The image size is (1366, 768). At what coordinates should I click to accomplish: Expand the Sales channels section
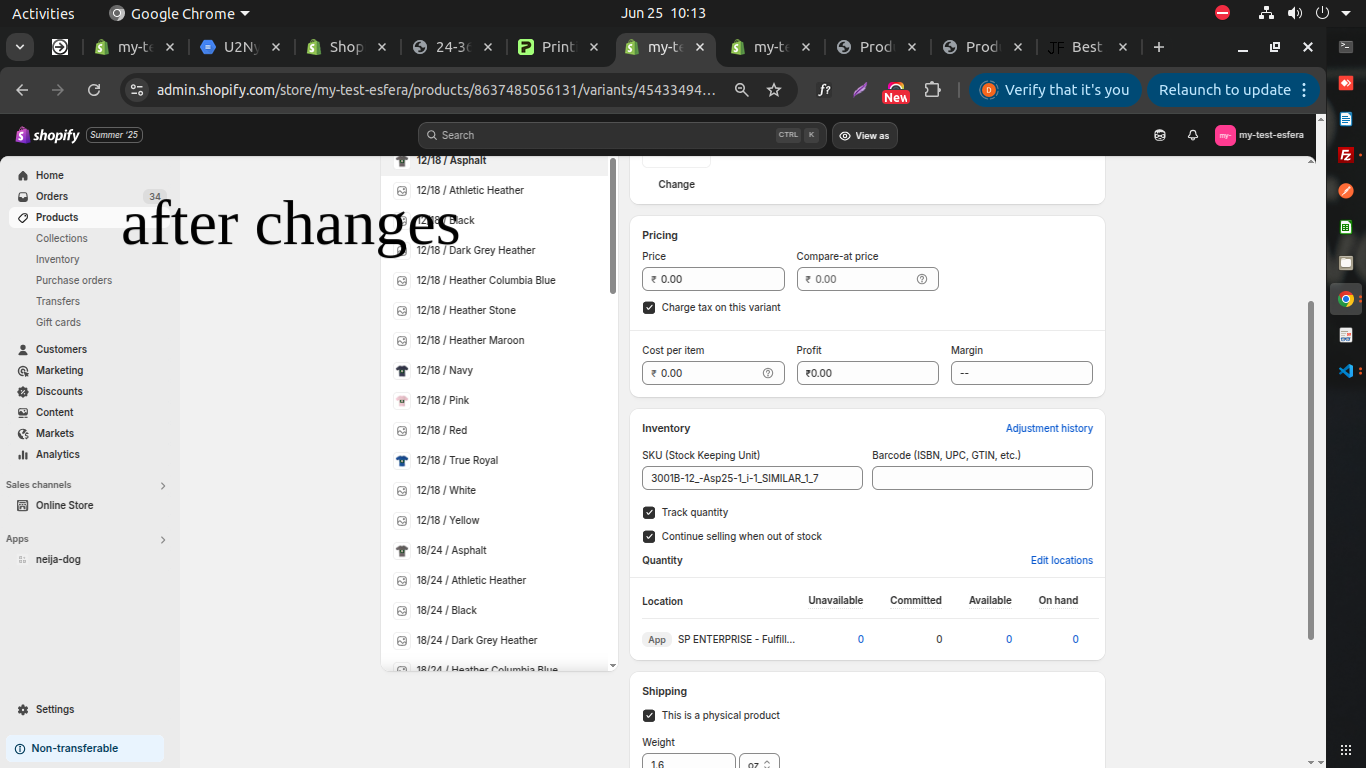[163, 485]
